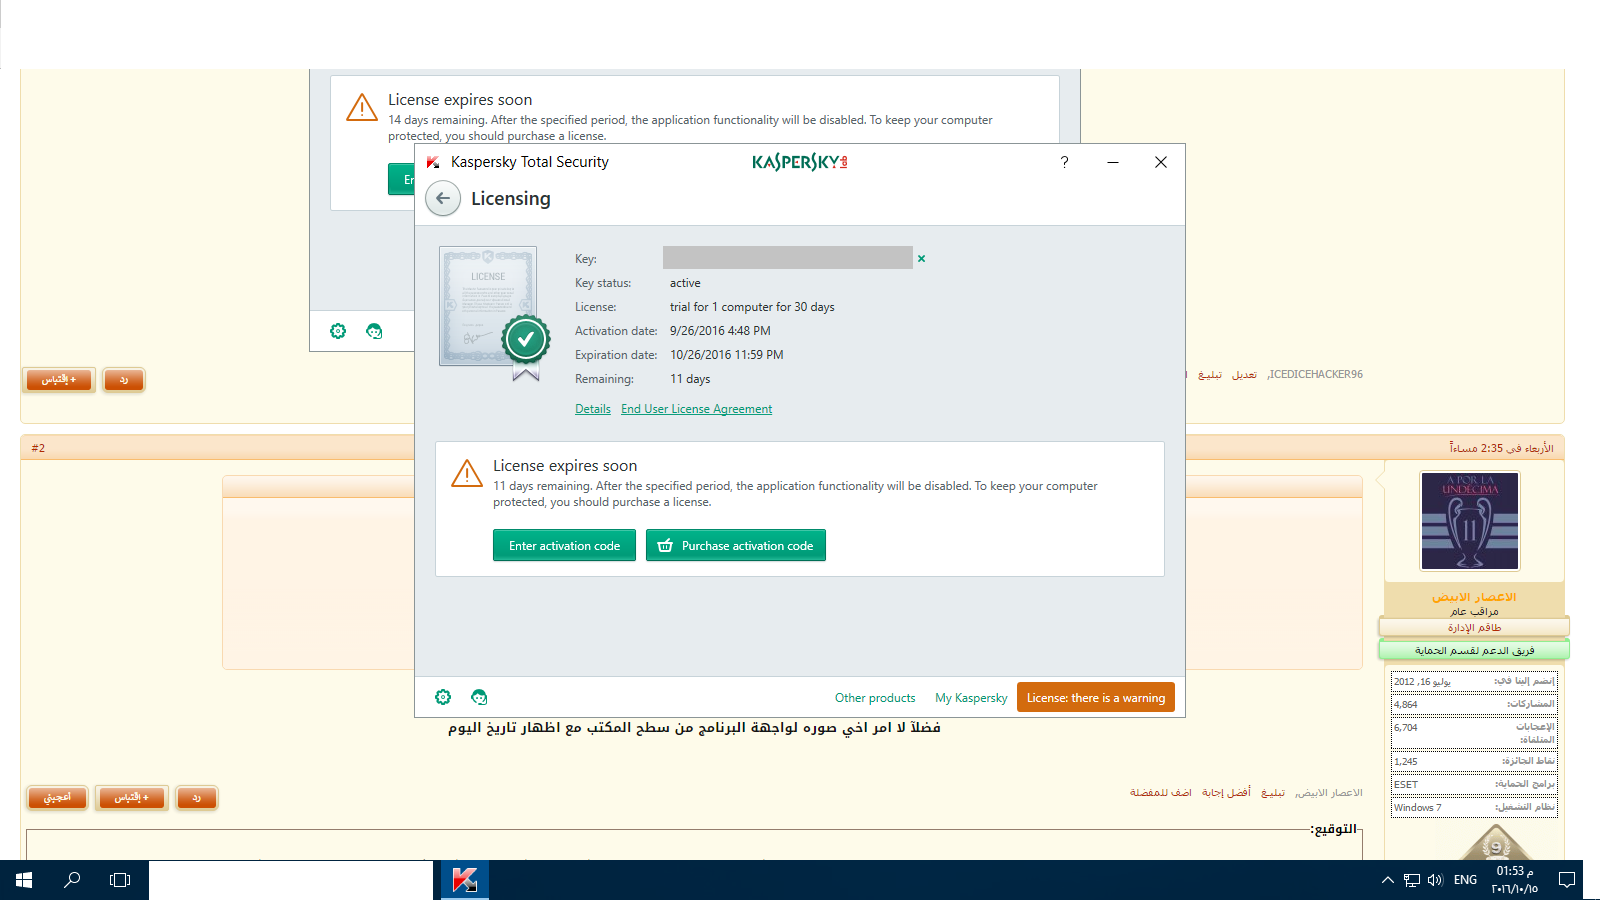Click 'trial for 1 computer for 30 days' text
Viewport: 1600px width, 900px height.
(x=752, y=307)
